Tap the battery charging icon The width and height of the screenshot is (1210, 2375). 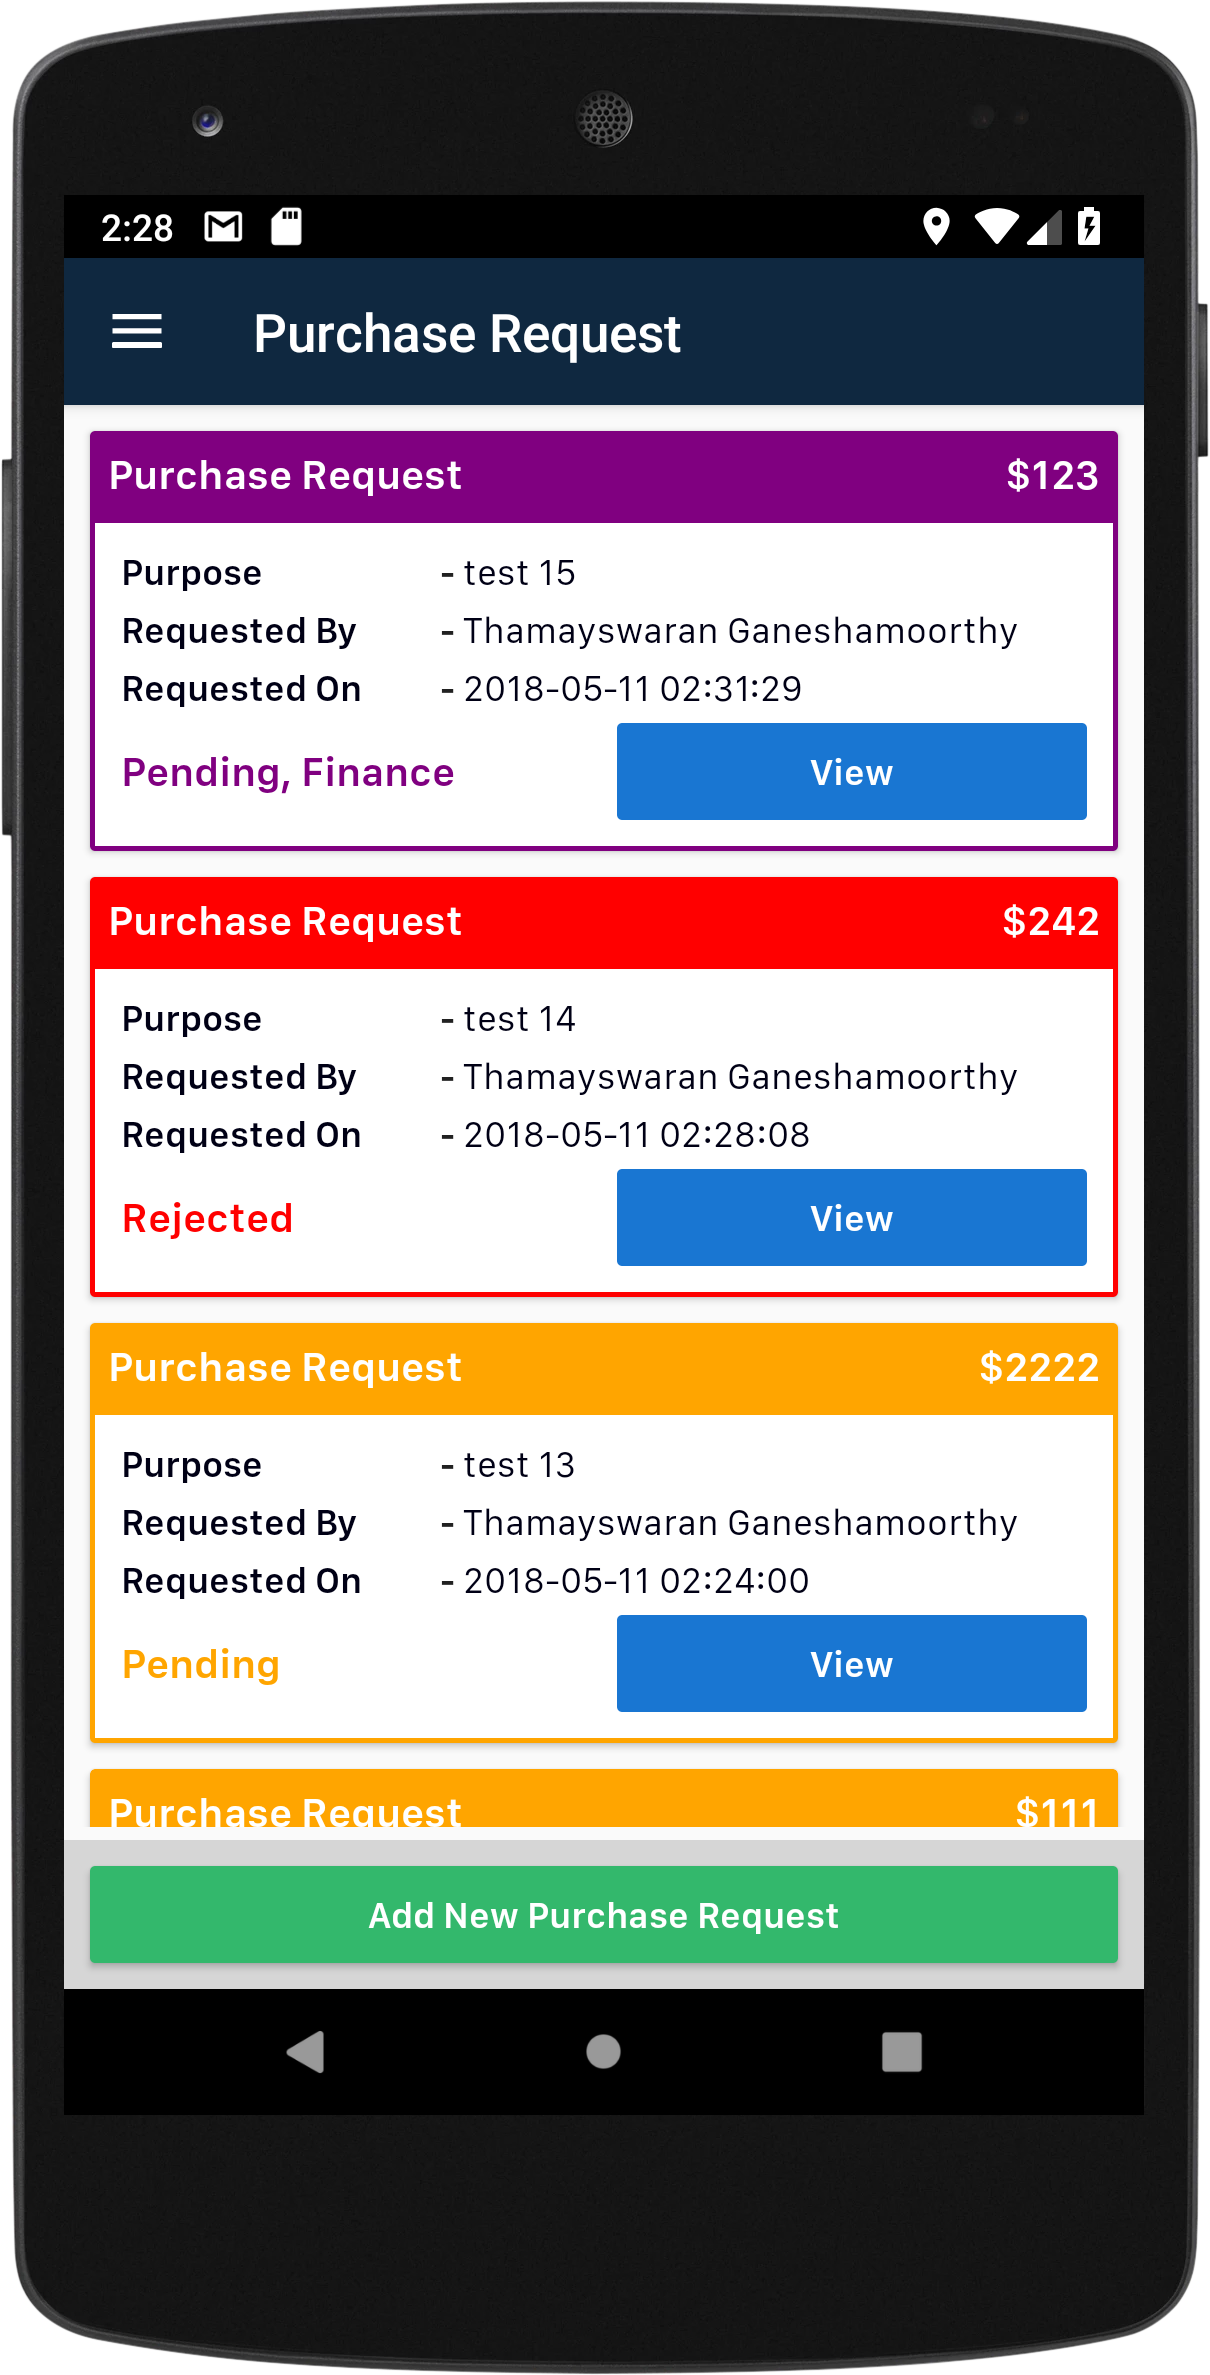pyautogui.click(x=1089, y=227)
